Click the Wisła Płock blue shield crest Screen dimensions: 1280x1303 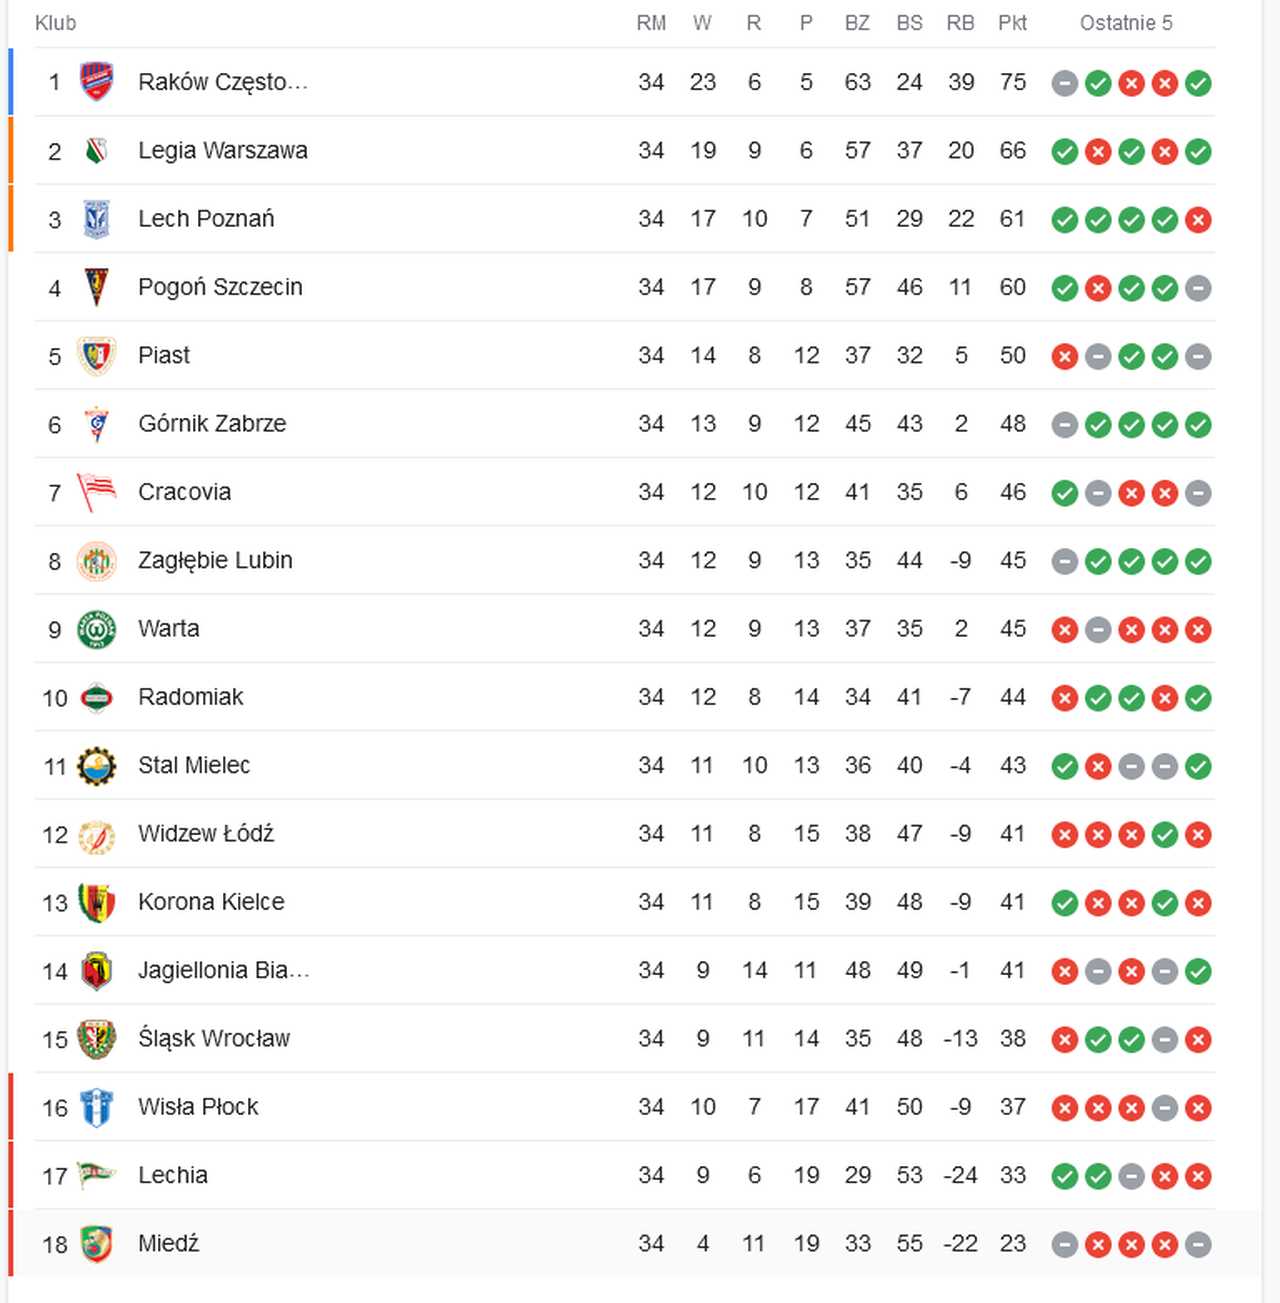coord(97,1107)
